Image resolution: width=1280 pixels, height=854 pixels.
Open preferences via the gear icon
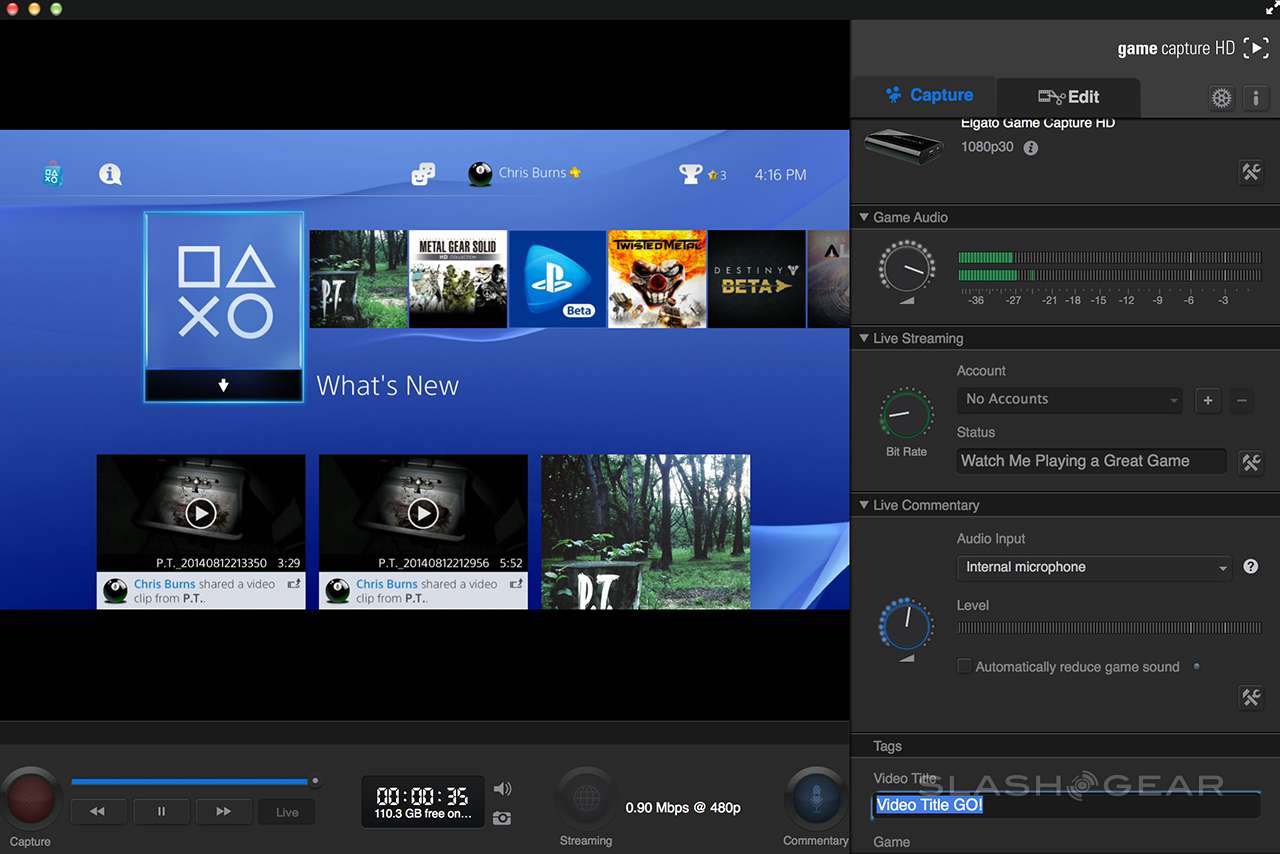(1221, 98)
